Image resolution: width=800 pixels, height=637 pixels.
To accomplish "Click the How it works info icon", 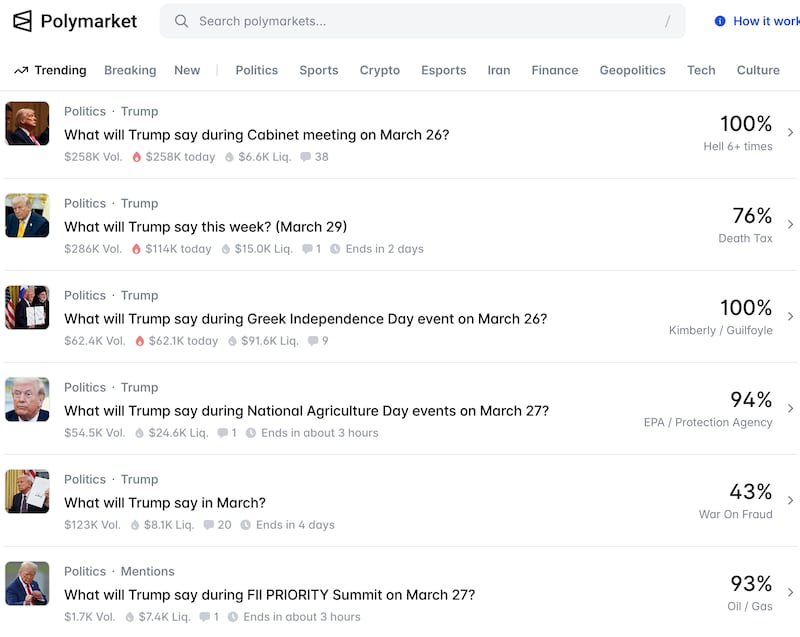I will 720,21.
